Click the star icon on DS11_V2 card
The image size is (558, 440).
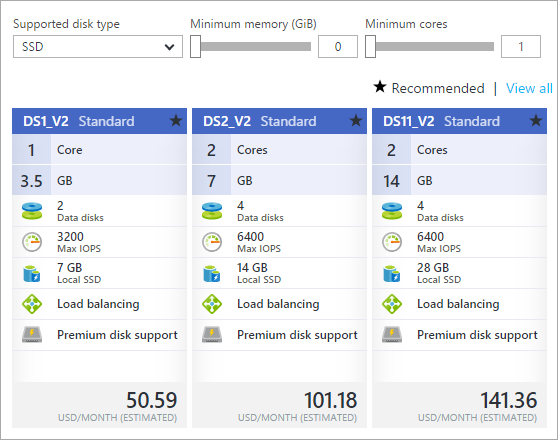(536, 121)
